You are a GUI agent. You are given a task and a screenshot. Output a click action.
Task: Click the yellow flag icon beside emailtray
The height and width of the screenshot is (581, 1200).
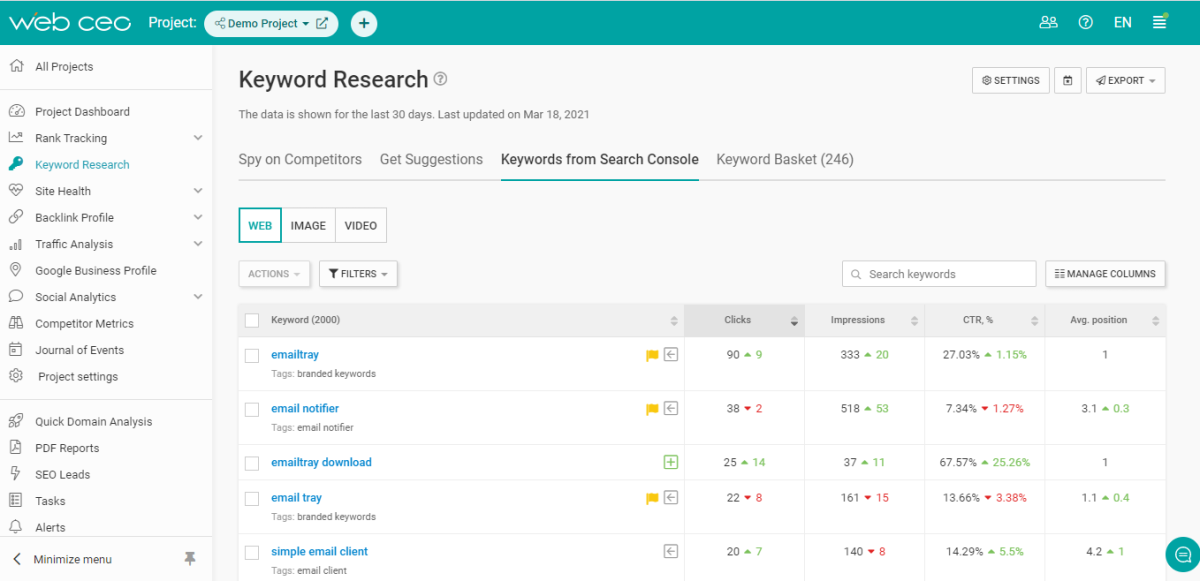pyautogui.click(x=651, y=354)
